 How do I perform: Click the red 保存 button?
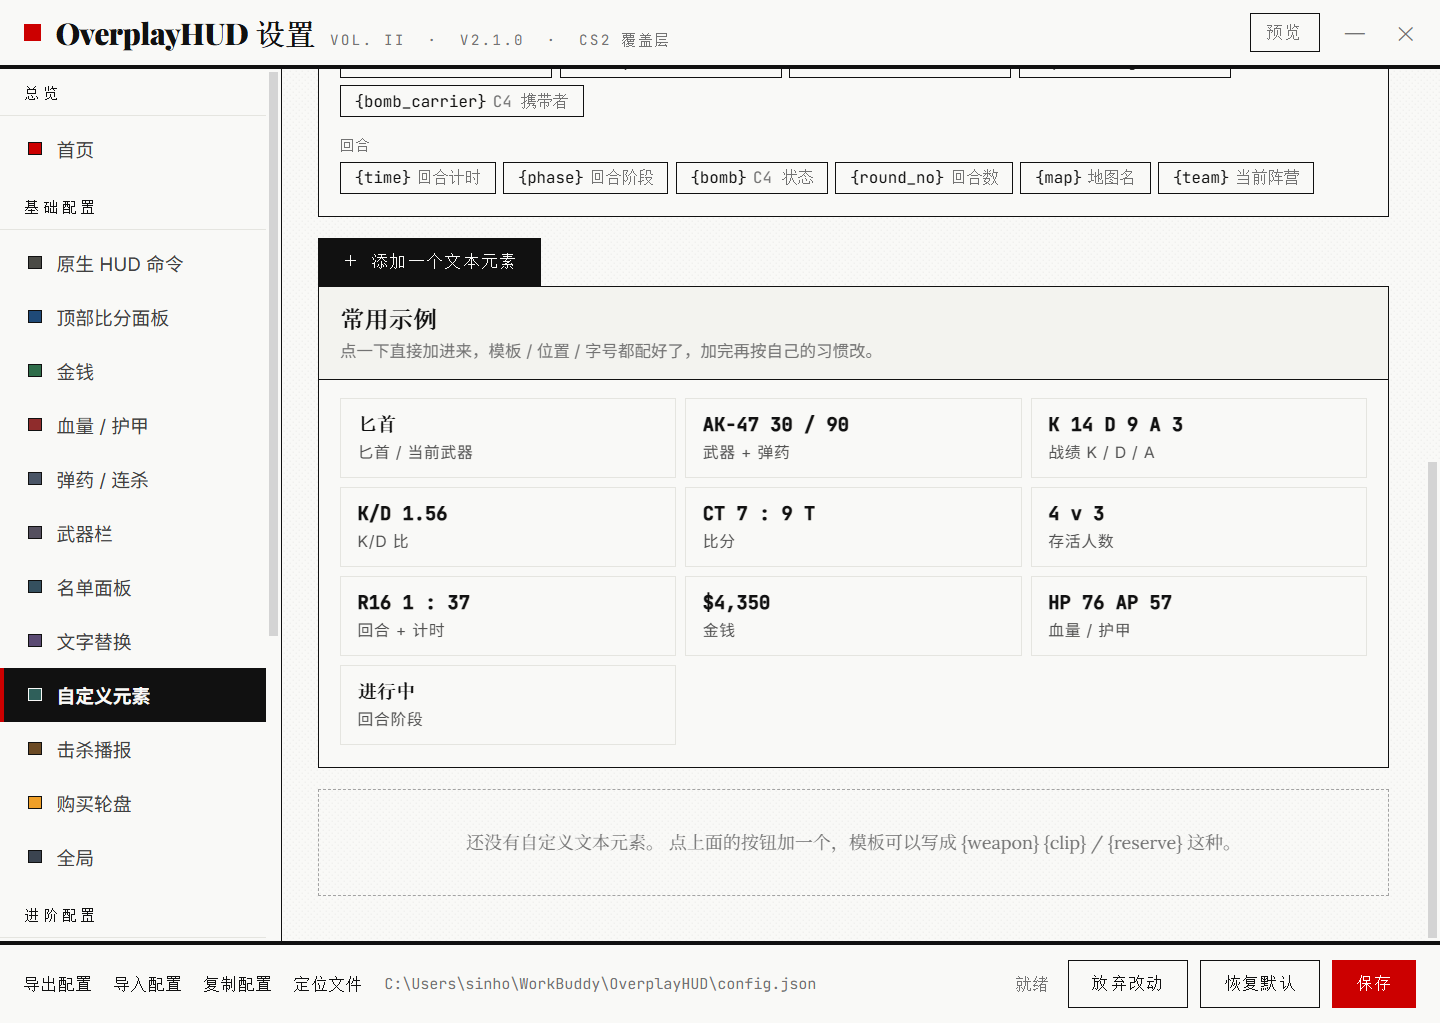click(1374, 984)
